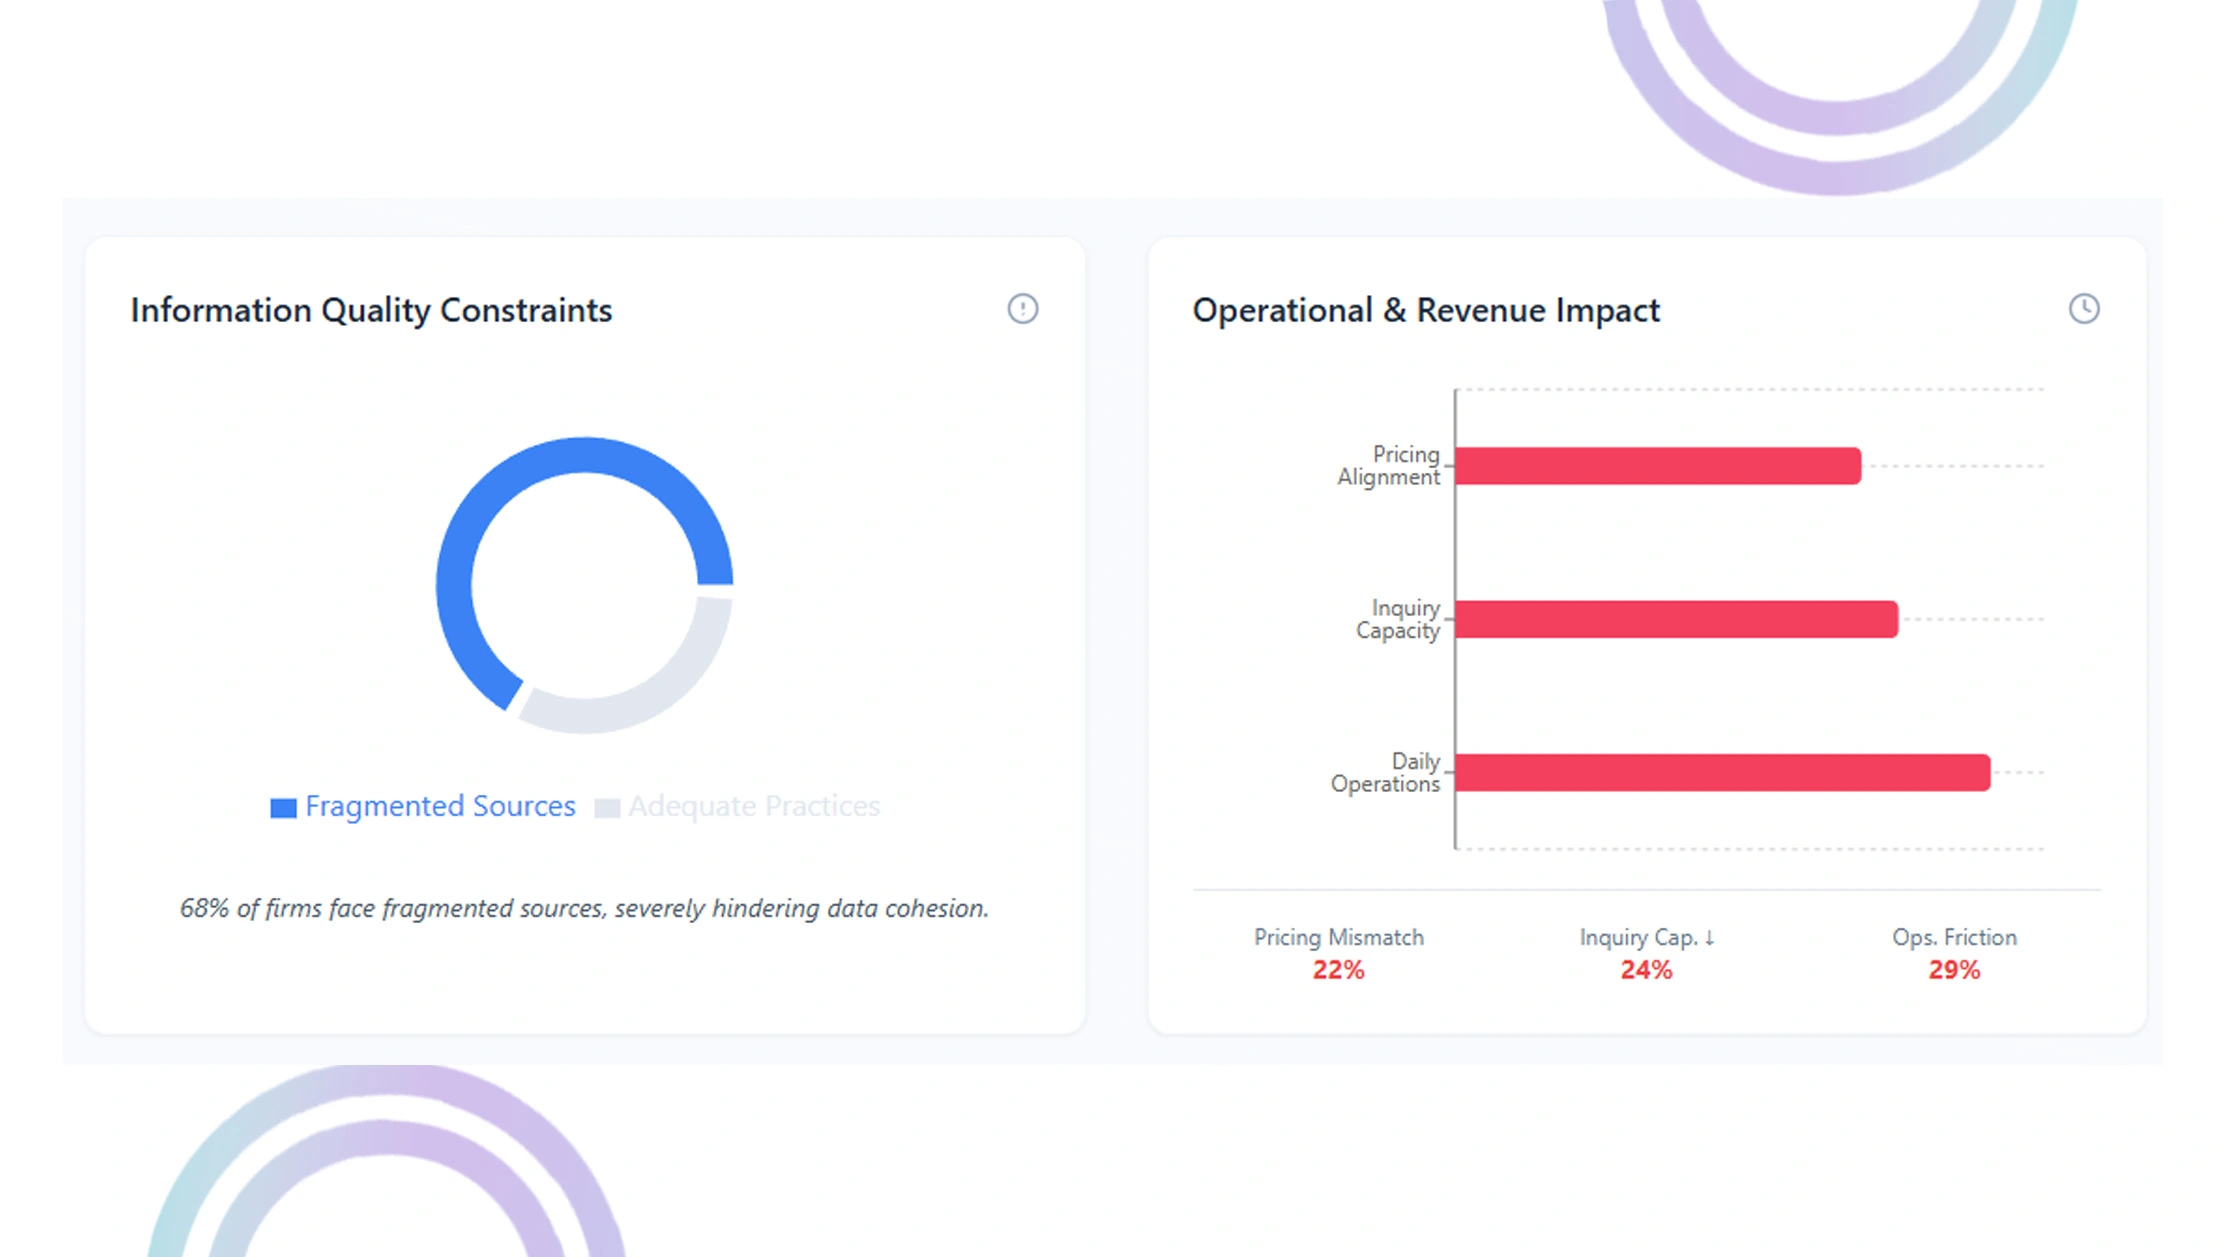Click the blue donut chart segment

coord(480,520)
